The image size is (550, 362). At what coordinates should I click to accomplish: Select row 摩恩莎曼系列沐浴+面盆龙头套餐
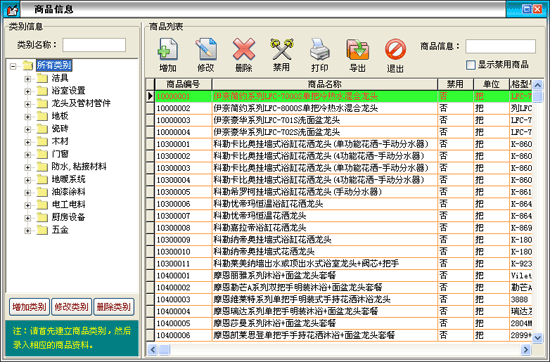tap(339, 323)
